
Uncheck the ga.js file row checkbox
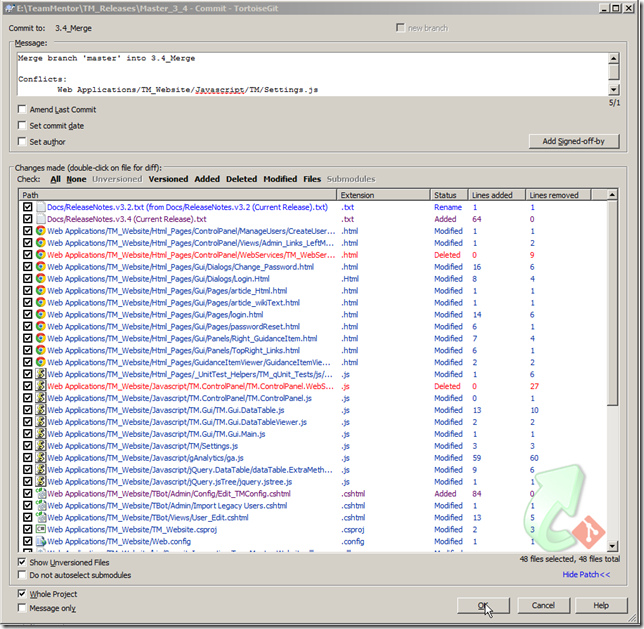(x=28, y=457)
